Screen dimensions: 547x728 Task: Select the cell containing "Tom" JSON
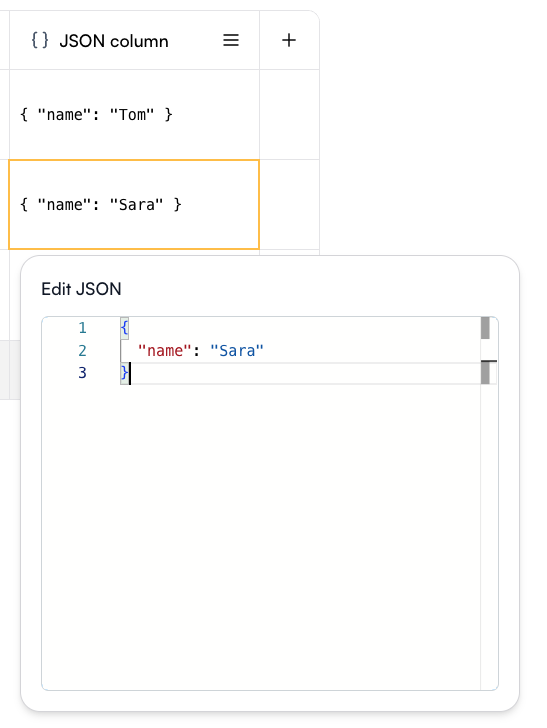(x=134, y=115)
